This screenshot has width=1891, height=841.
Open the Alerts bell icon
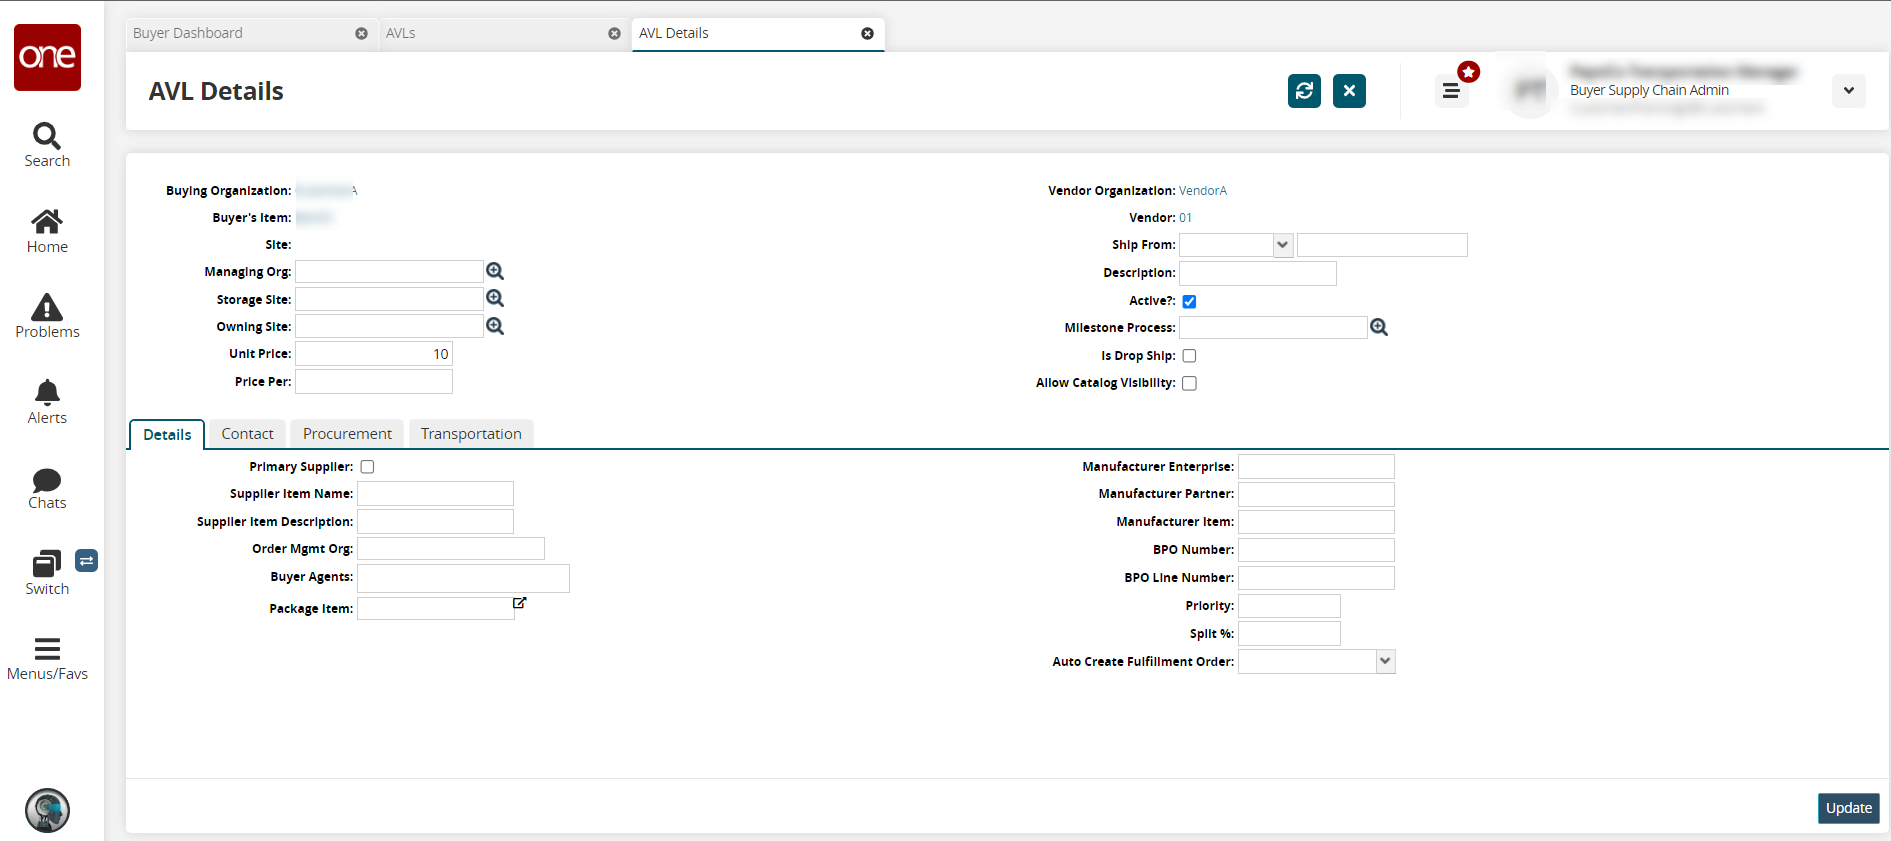point(47,392)
